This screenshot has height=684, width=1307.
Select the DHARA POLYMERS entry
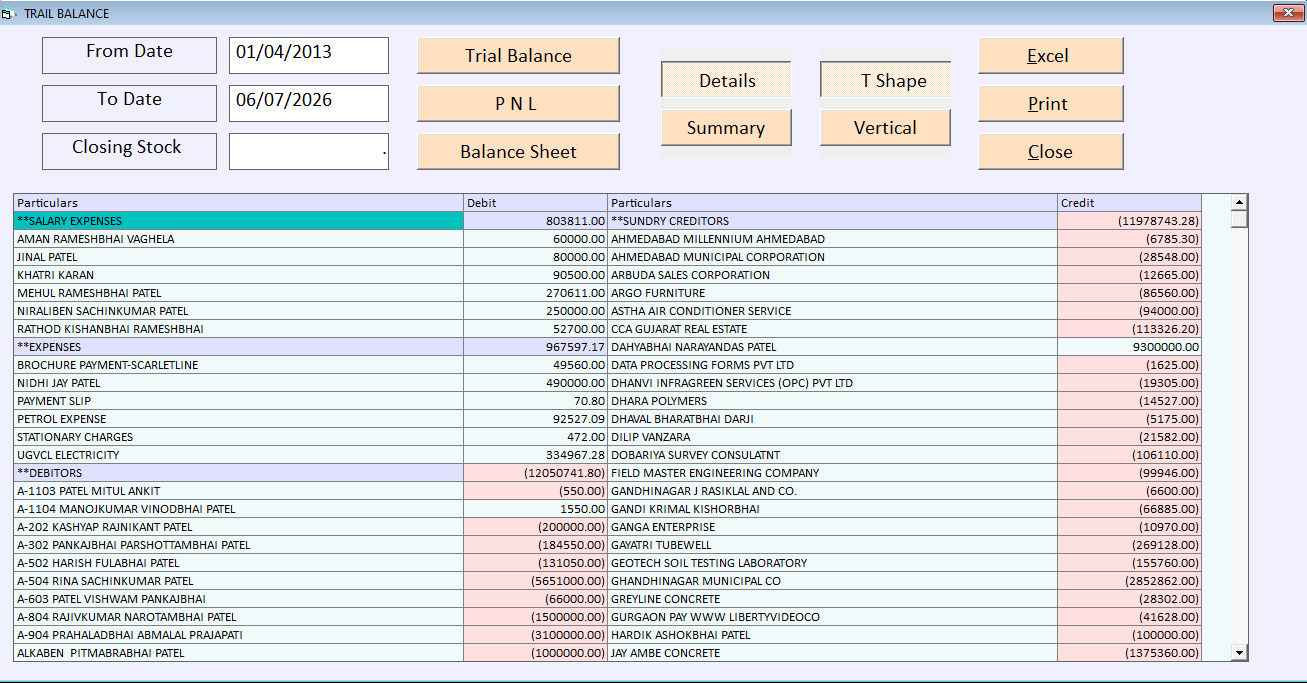[833, 401]
